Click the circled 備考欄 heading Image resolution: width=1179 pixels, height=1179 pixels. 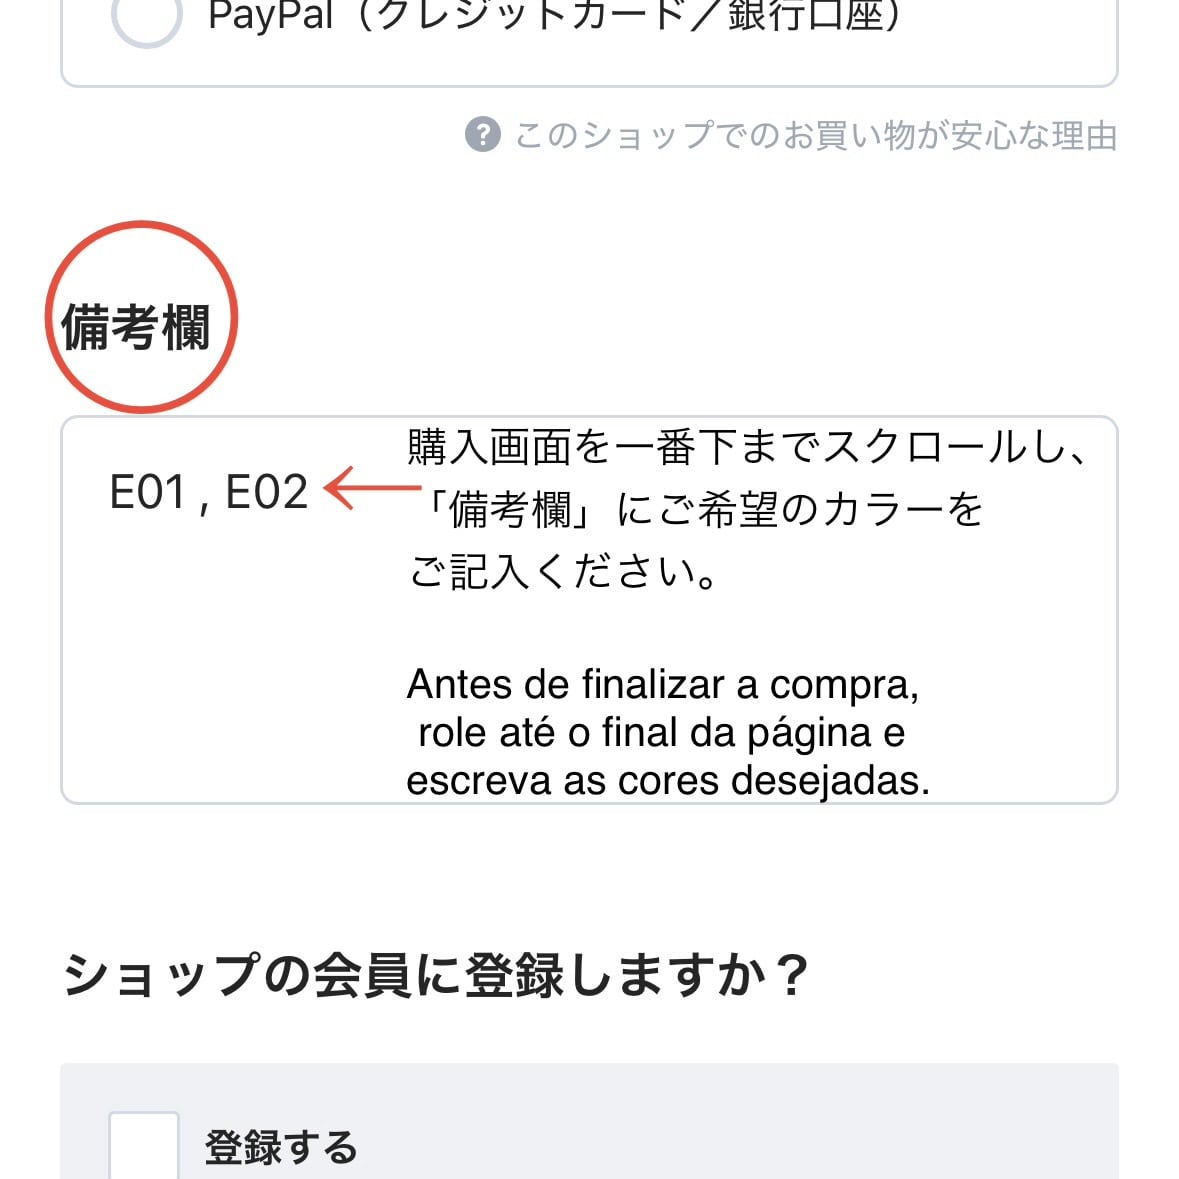point(137,327)
